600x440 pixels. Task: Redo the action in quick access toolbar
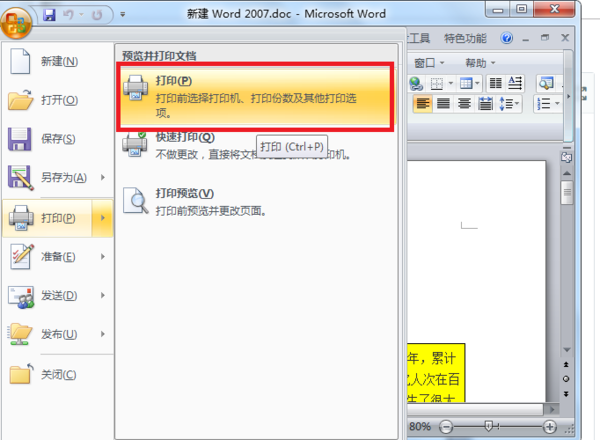point(97,15)
